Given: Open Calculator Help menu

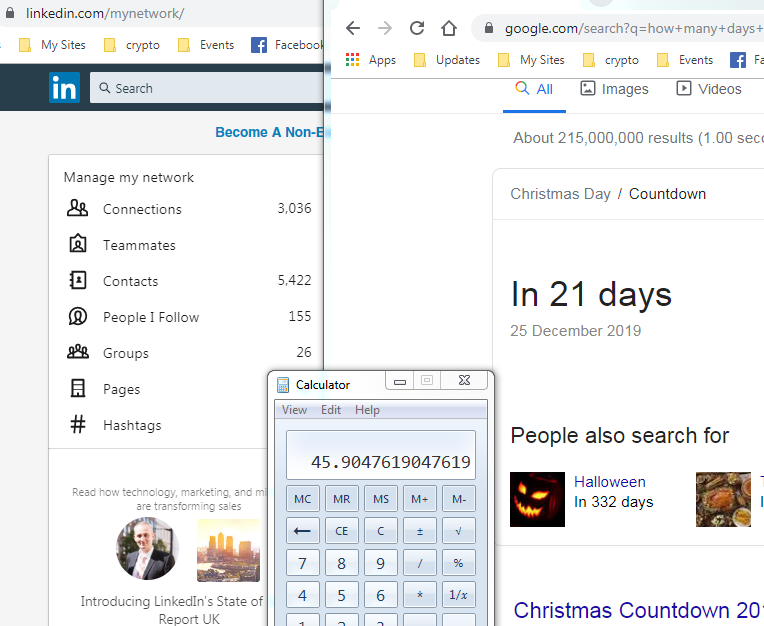Looking at the screenshot, I should tap(367, 410).
